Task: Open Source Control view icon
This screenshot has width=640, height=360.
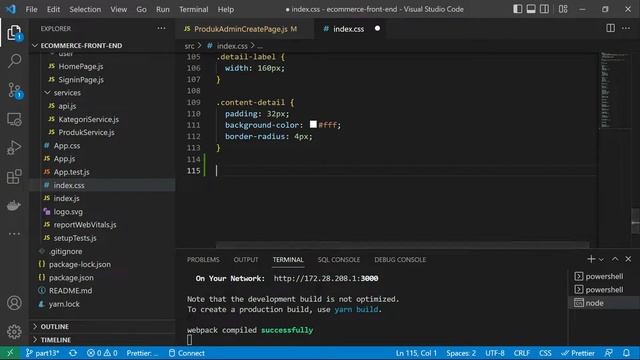Action: (x=14, y=90)
